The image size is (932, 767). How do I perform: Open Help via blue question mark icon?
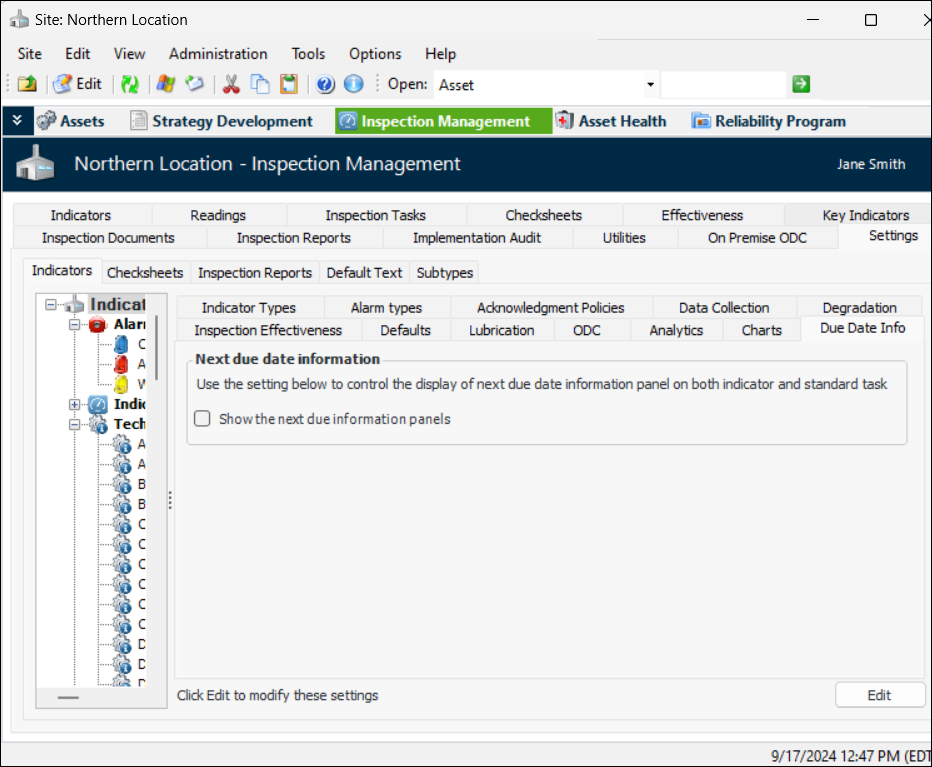pos(325,85)
